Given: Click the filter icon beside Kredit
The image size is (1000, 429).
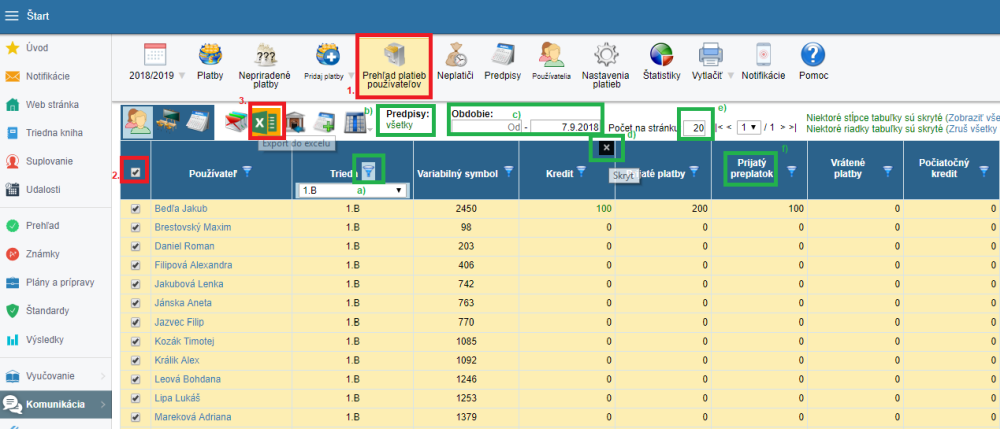Looking at the screenshot, I should [x=582, y=170].
